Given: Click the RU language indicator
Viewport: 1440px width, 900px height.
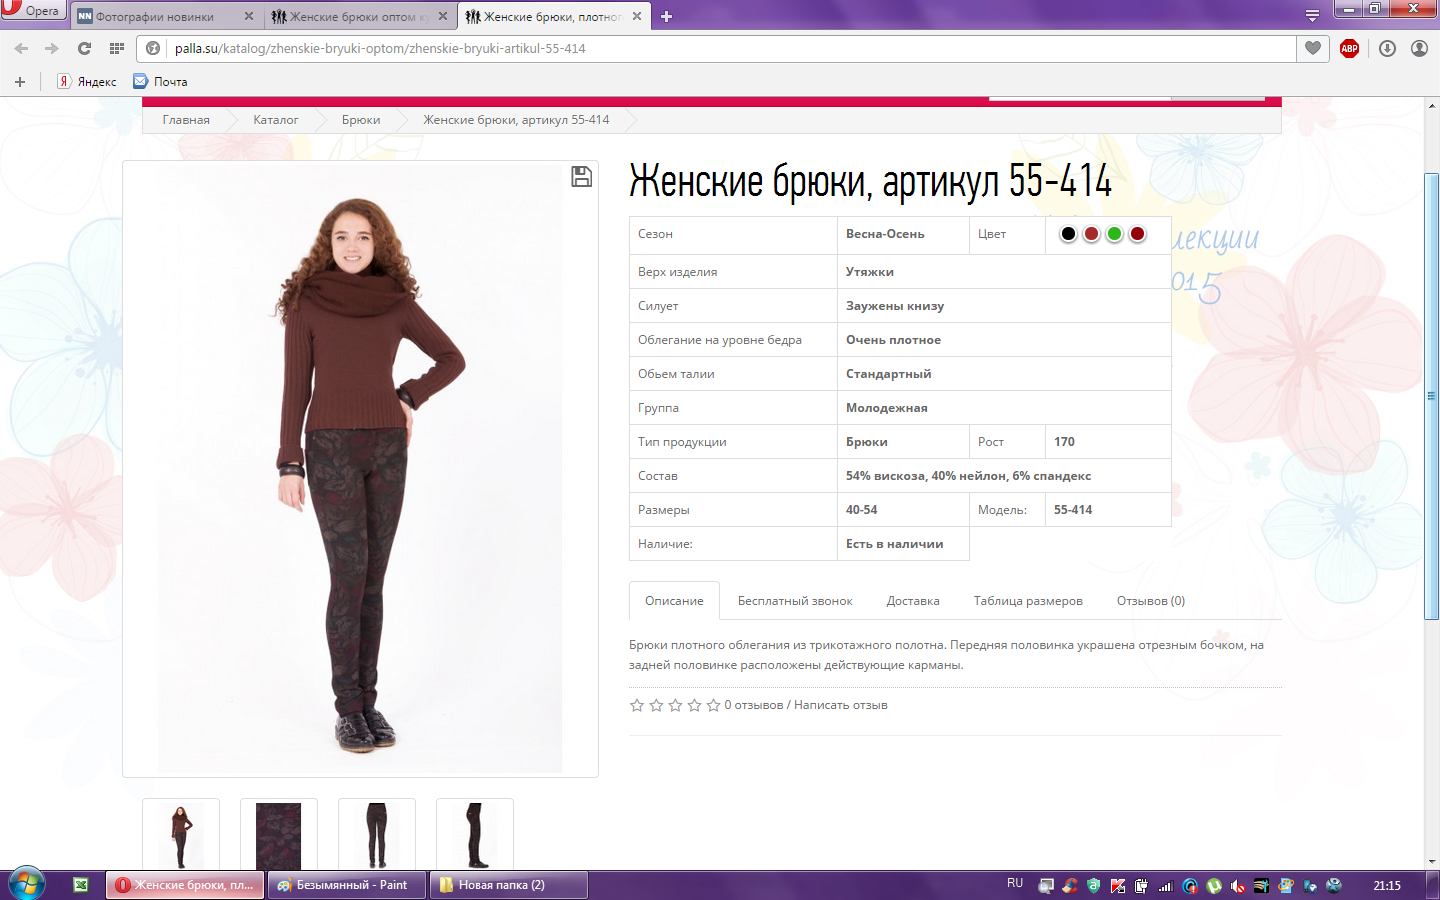Looking at the screenshot, I should tap(1015, 884).
